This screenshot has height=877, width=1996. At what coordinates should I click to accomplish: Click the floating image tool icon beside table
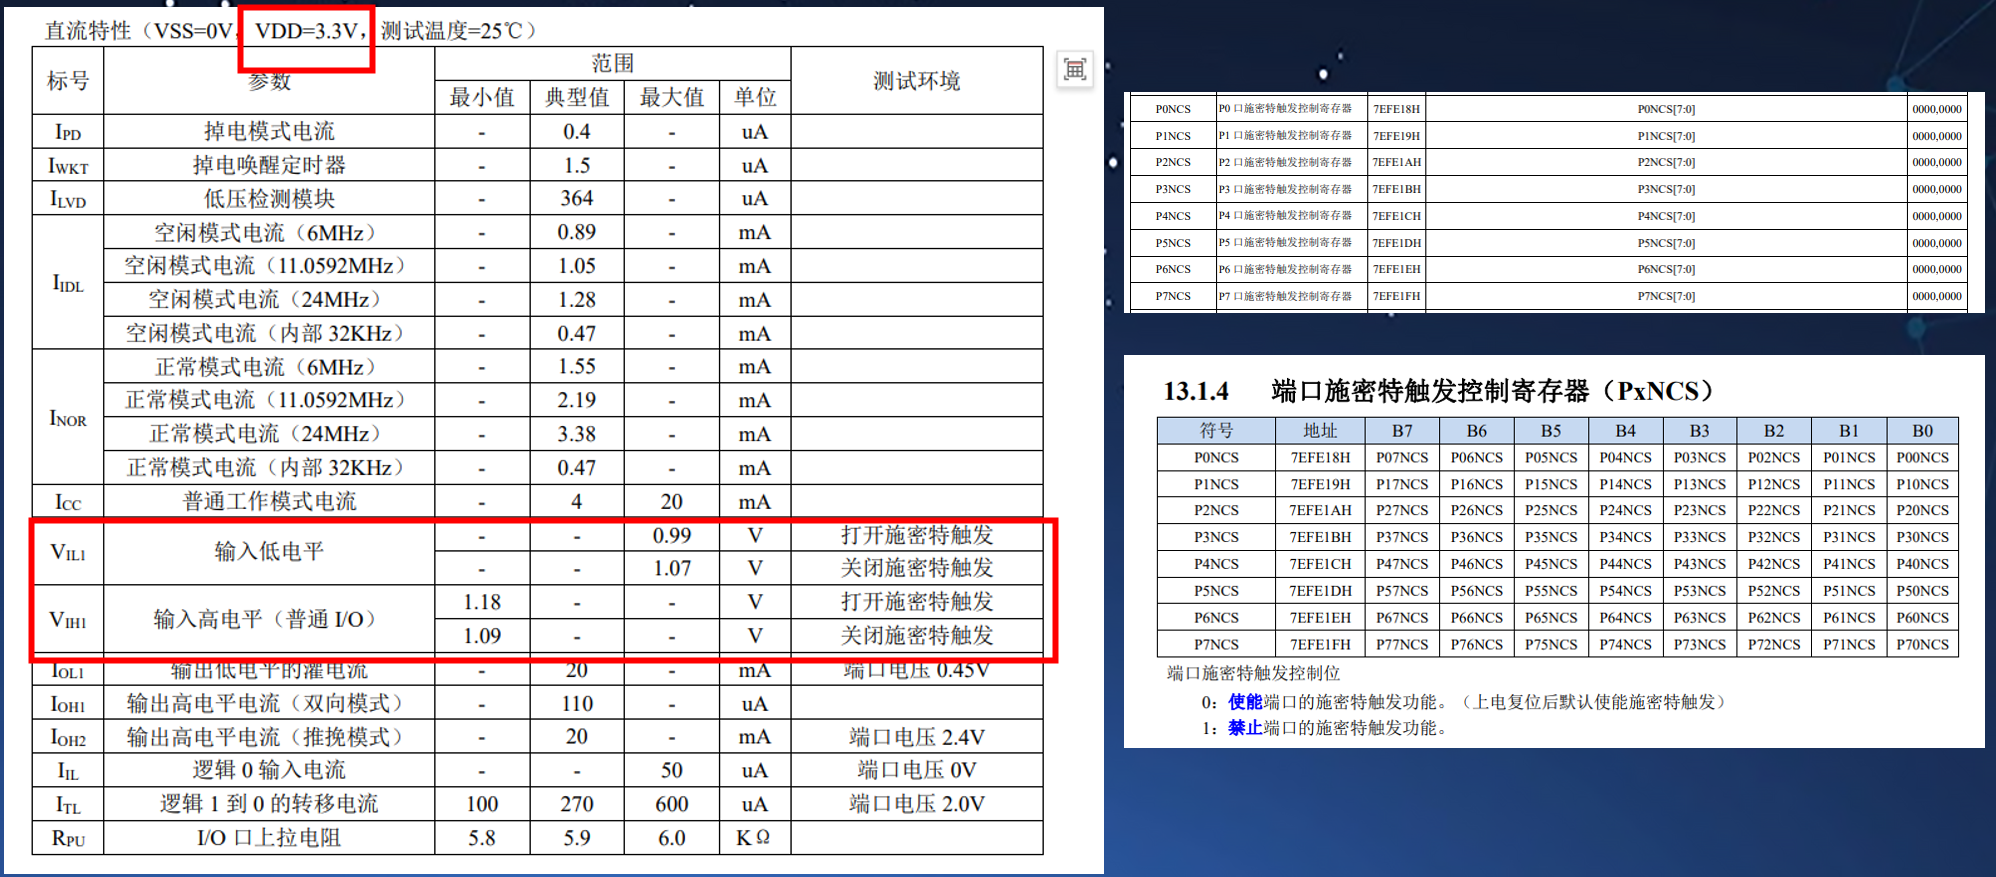(1075, 69)
